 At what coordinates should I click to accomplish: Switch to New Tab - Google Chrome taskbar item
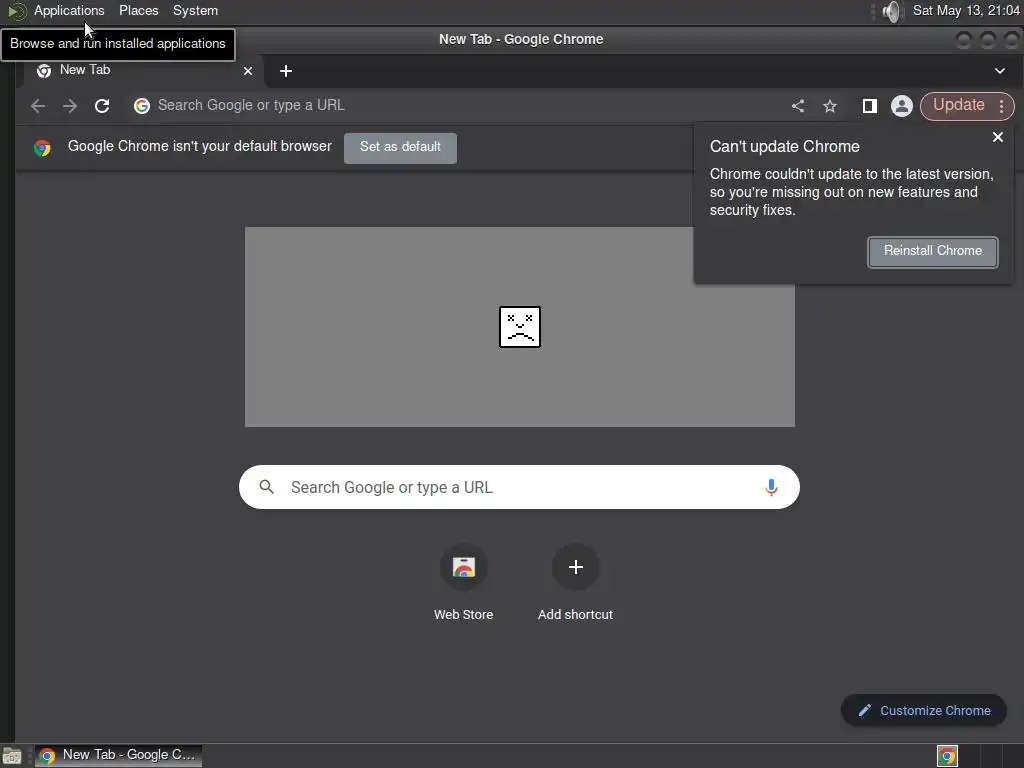[118, 756]
